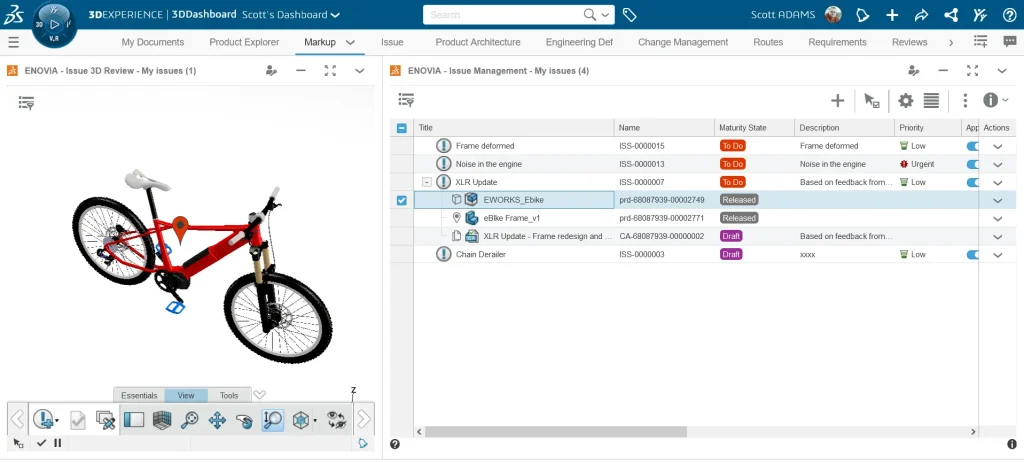The image size is (1024, 462).
Task: Open the 6WTags tag icon
Action: 630,15
